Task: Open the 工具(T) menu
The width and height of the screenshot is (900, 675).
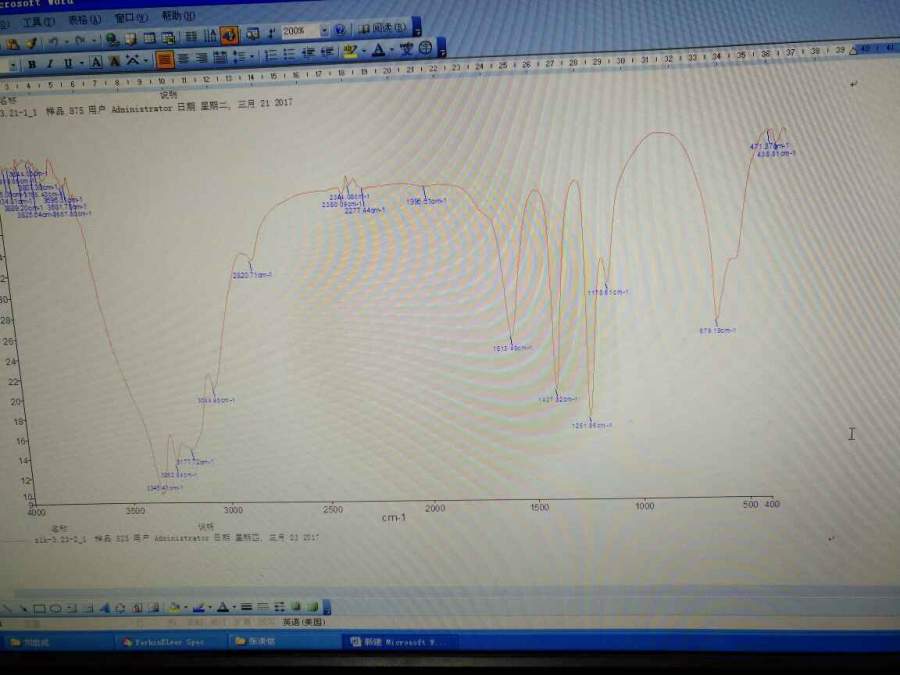Action: click(38, 22)
